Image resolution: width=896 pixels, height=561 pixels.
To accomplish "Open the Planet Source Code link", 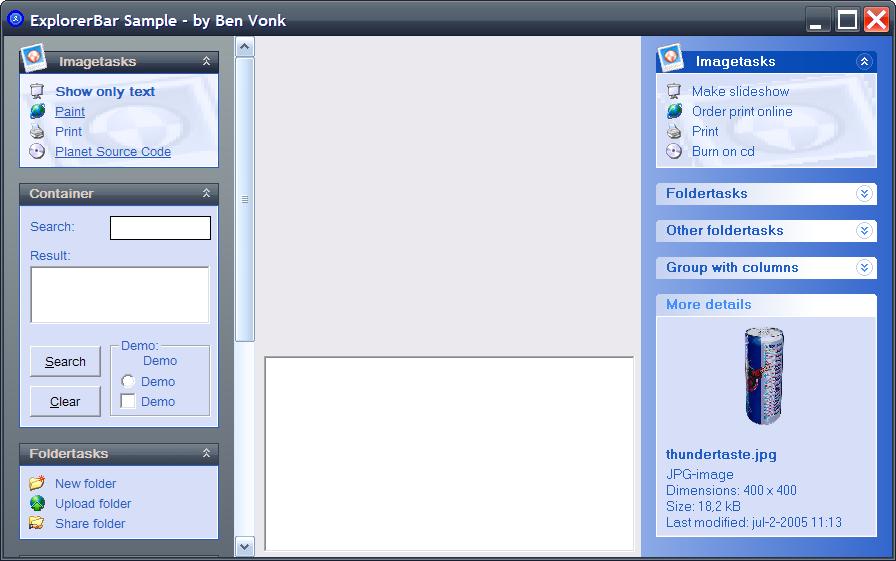I will point(112,152).
